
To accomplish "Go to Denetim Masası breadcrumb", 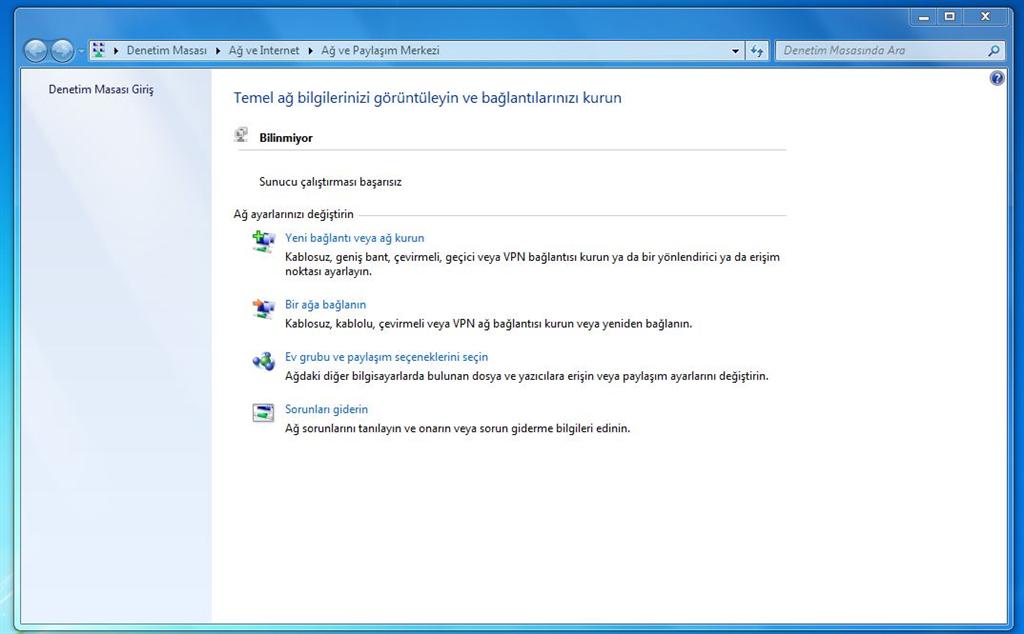I will 166,50.
